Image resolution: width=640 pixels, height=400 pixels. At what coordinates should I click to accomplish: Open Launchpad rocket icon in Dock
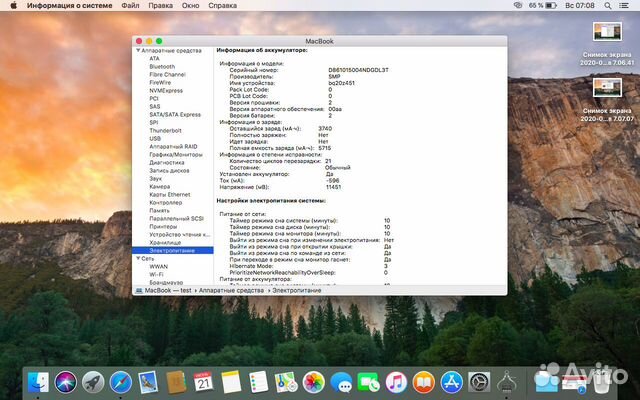[93, 383]
